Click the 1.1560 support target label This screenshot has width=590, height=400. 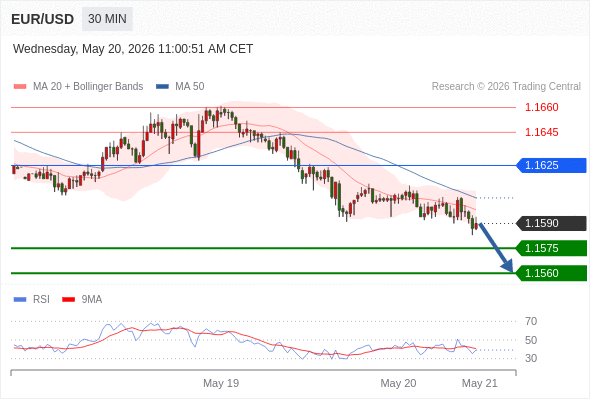(x=551, y=273)
